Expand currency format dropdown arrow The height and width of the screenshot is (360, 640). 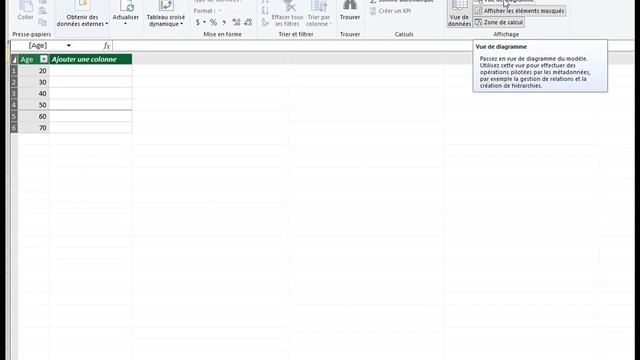pos(204,22)
